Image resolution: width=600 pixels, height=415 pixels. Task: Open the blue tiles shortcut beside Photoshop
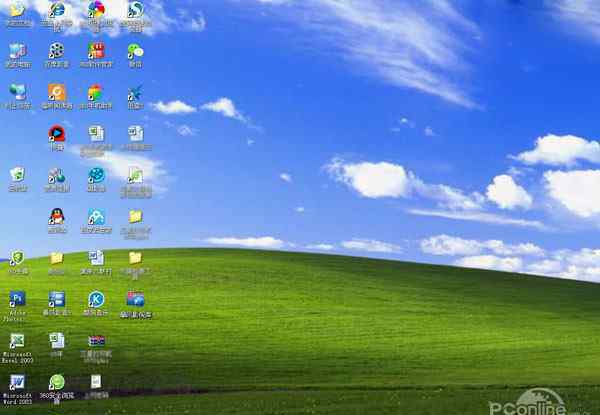pyautogui.click(x=57, y=299)
